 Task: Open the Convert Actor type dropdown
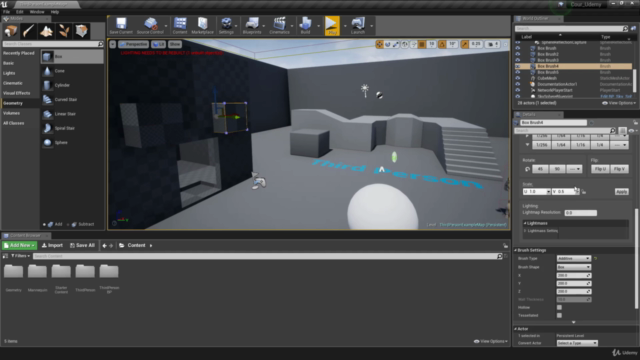click(577, 343)
